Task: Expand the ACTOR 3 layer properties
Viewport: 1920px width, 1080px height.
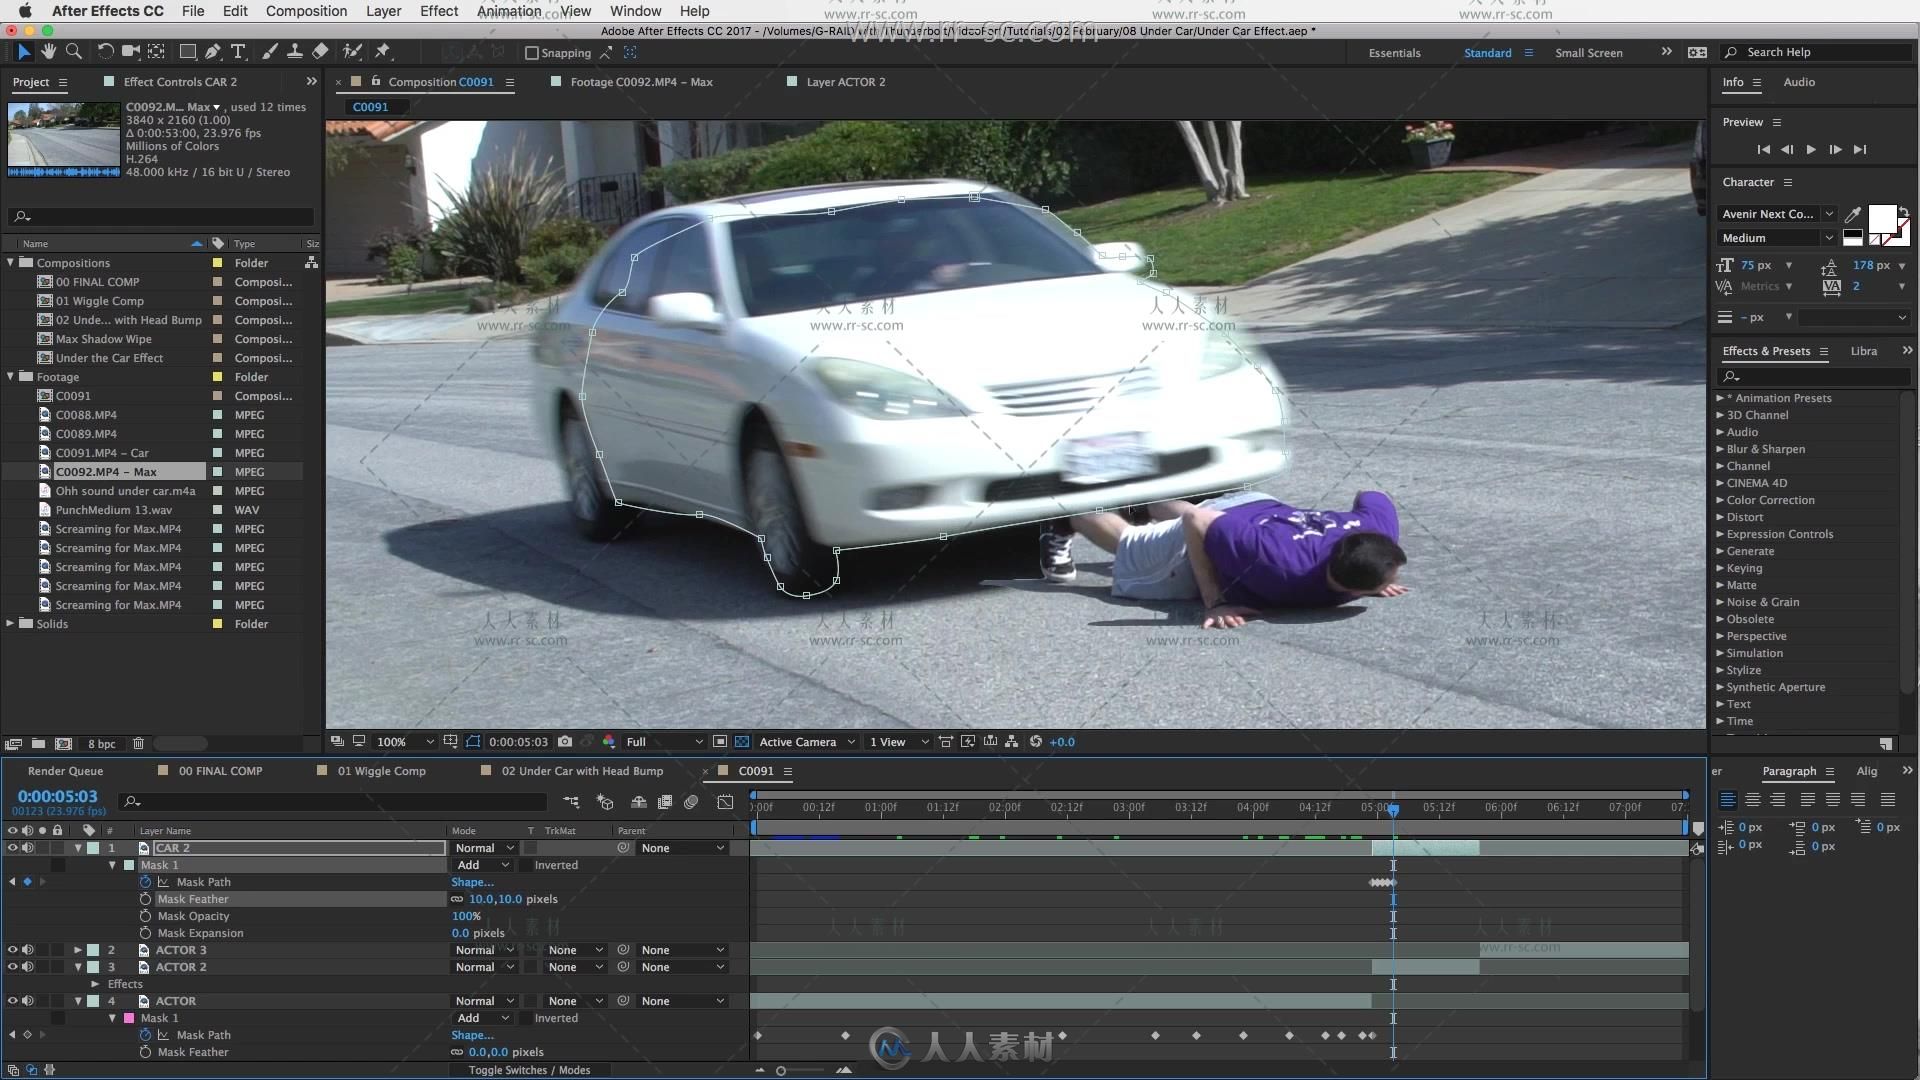Action: coord(78,950)
